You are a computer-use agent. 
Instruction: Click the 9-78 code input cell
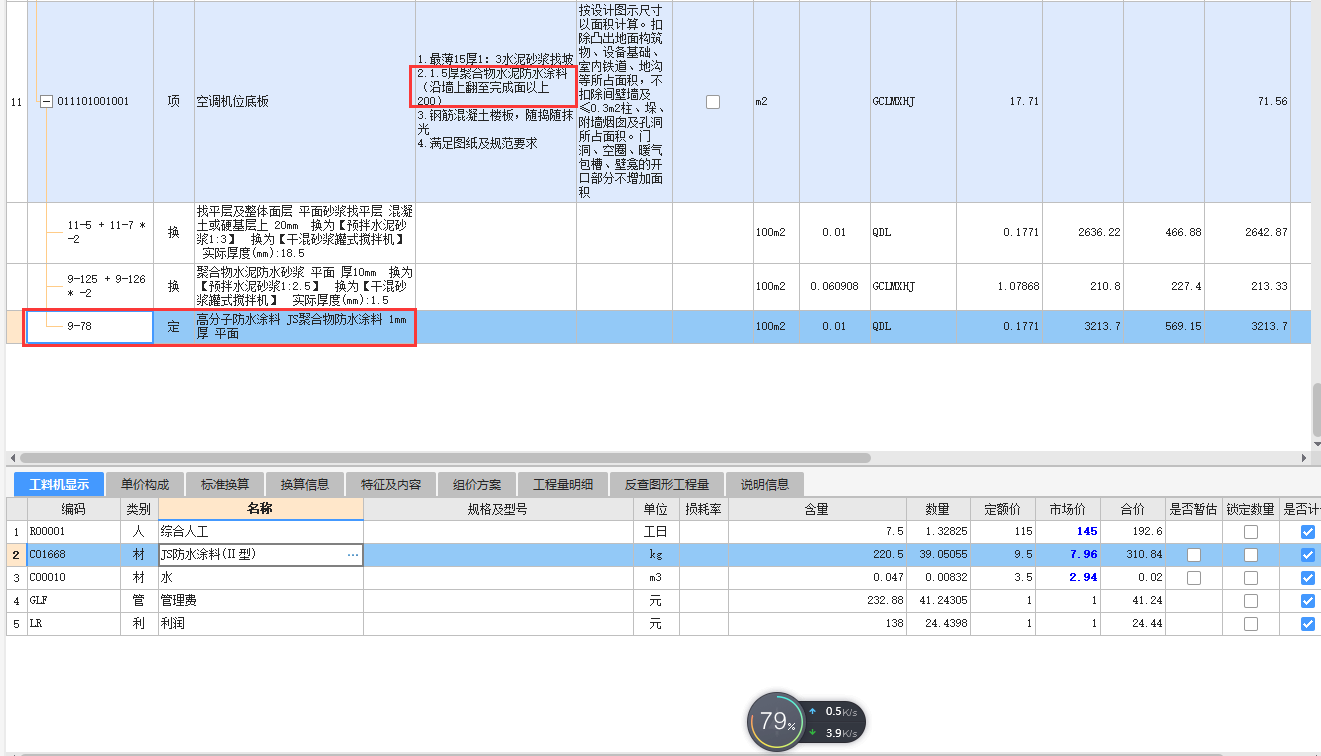(90, 326)
